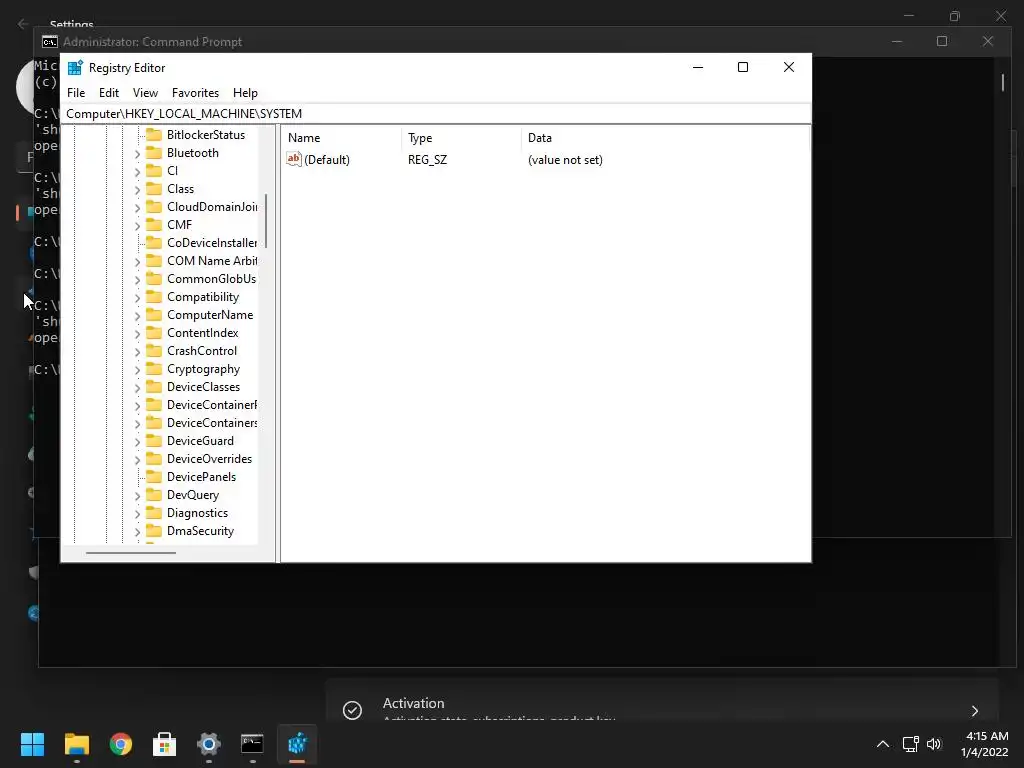This screenshot has height=768, width=1024.
Task: Expand the ContentIndex key
Action: point(137,334)
